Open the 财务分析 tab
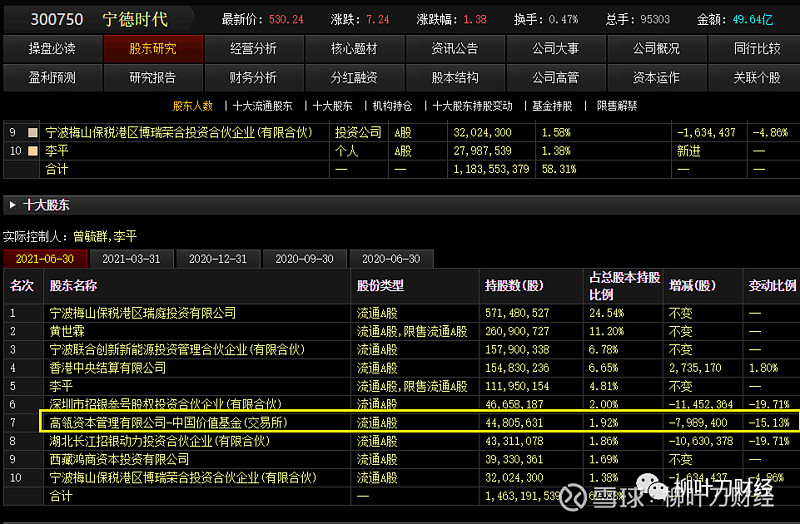800x524 pixels. (254, 78)
